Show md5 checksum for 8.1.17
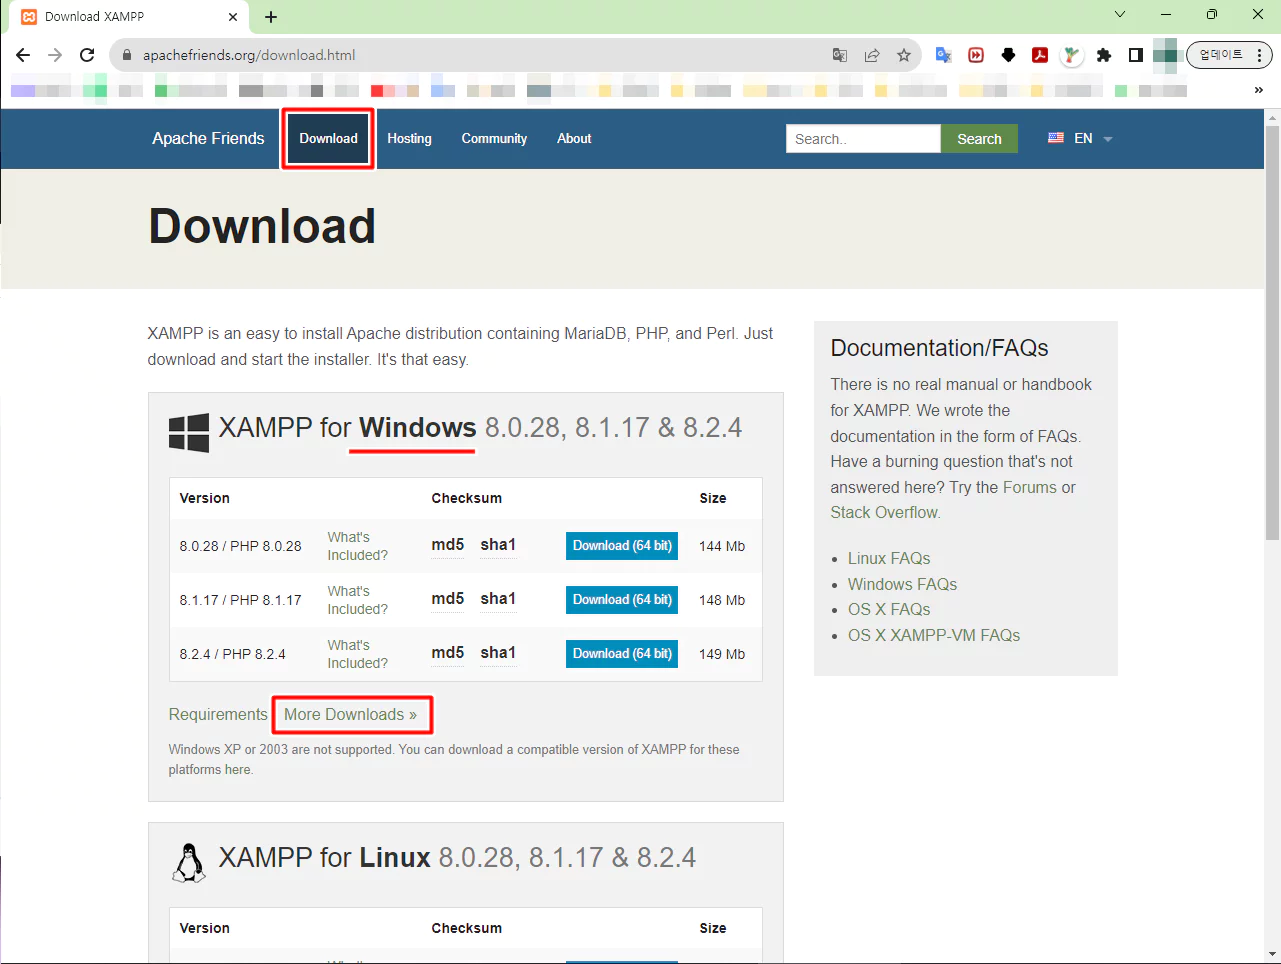The image size is (1281, 964). point(448,599)
